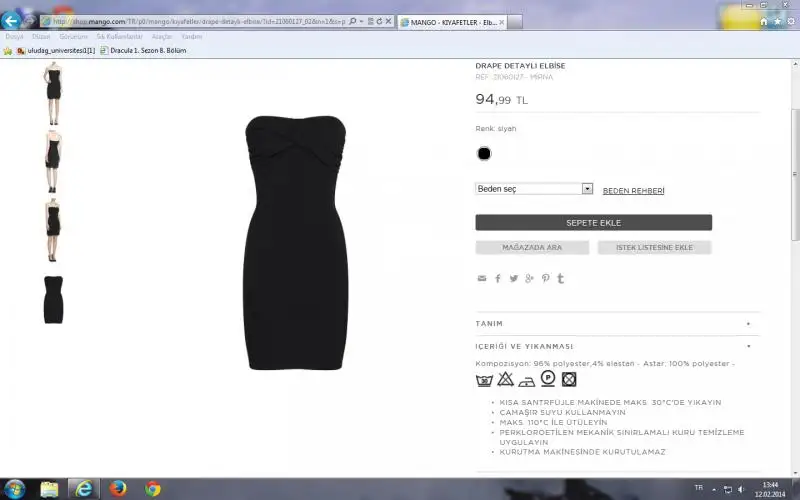Launch Firefox from the taskbar

[x=118, y=489]
